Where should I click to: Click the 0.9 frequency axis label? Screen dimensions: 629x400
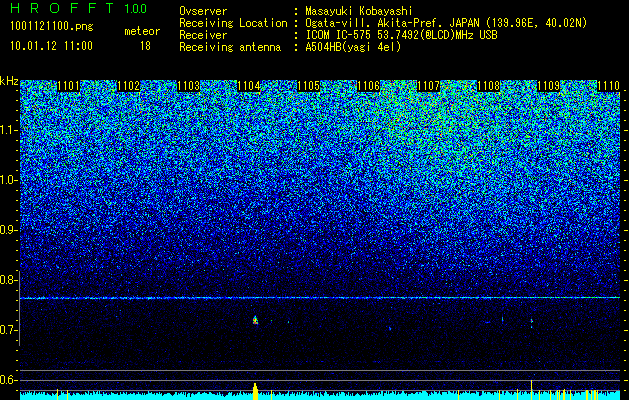8,230
